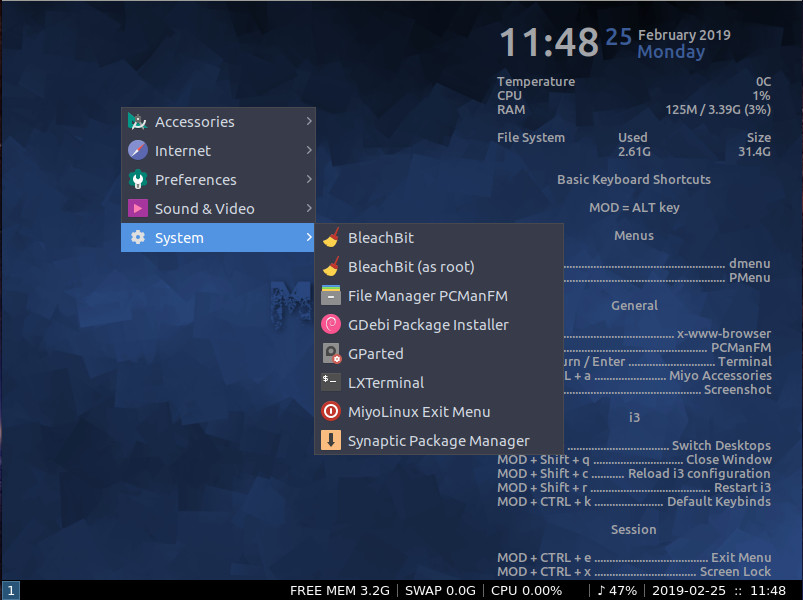
Task: Click the RAM usage '125M / 3.39G (3%)'
Action: (718, 110)
